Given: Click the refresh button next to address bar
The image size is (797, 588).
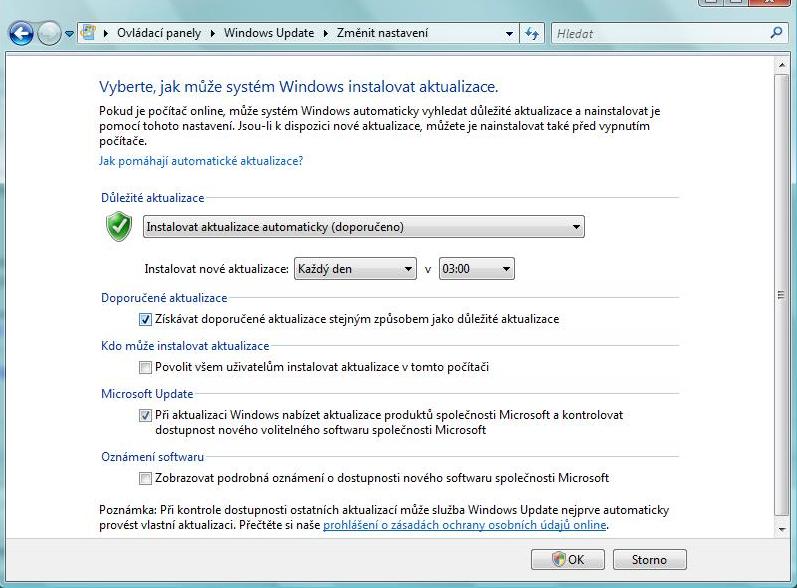Looking at the screenshot, I should pos(532,33).
